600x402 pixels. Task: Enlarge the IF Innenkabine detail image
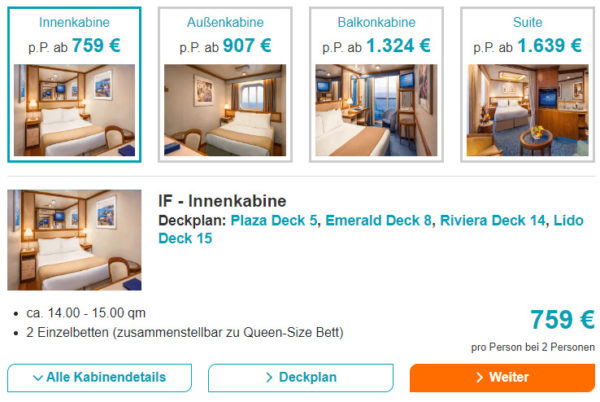pyautogui.click(x=74, y=240)
